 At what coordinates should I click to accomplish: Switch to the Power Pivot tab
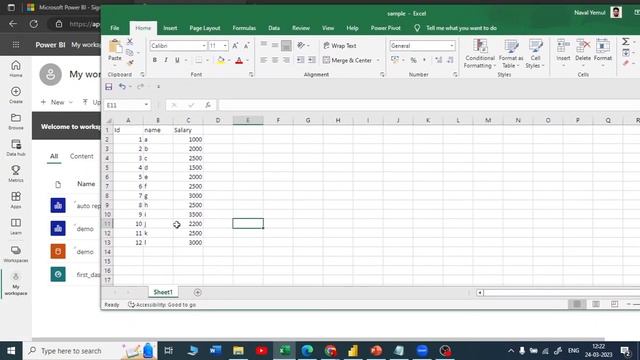[386, 28]
